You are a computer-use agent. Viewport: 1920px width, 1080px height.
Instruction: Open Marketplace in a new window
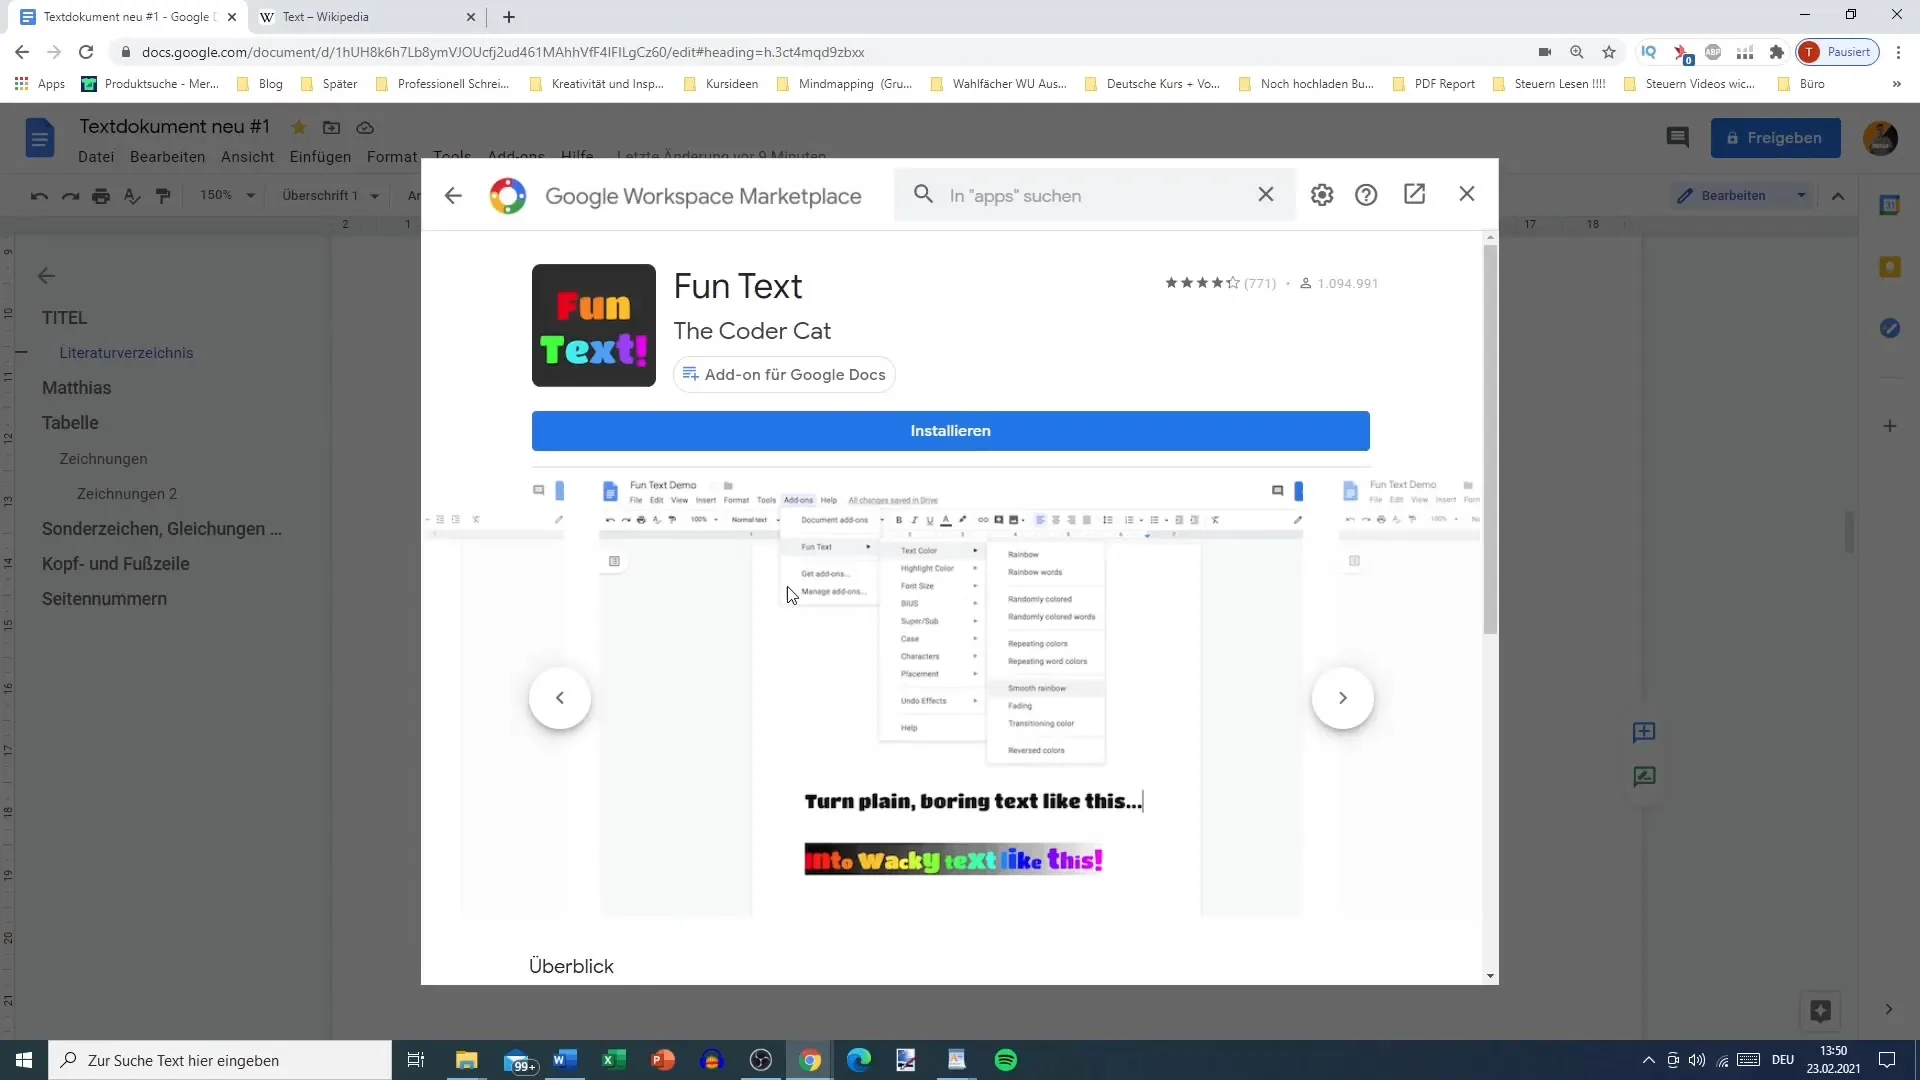click(1414, 194)
